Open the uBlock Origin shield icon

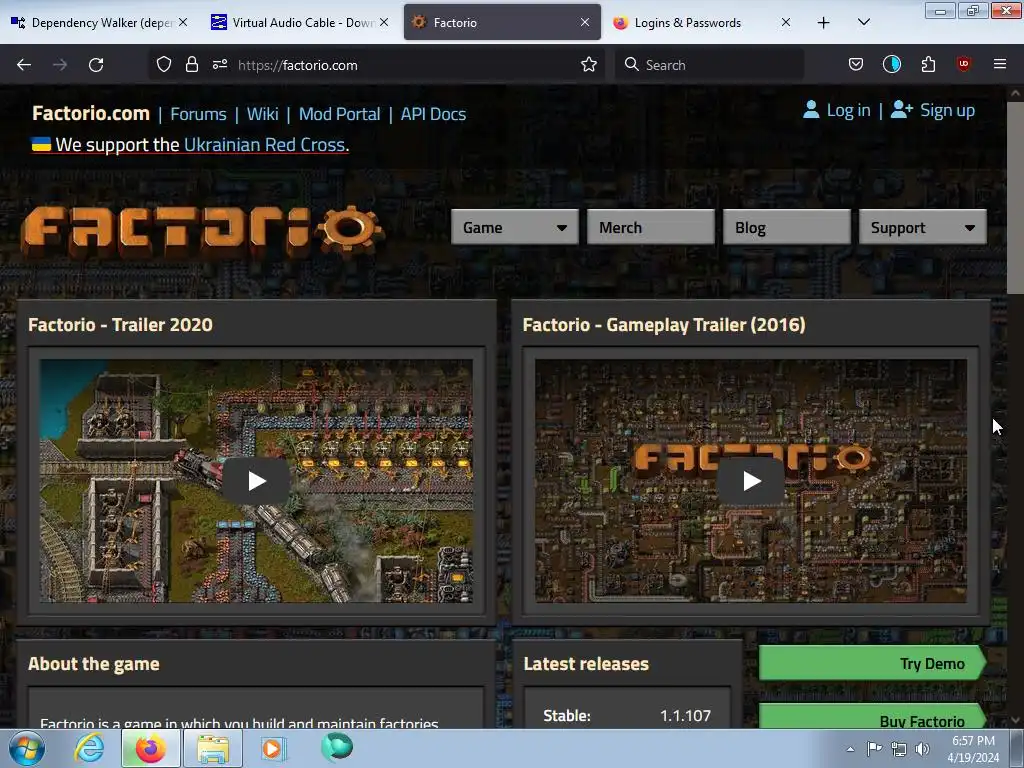[963, 65]
